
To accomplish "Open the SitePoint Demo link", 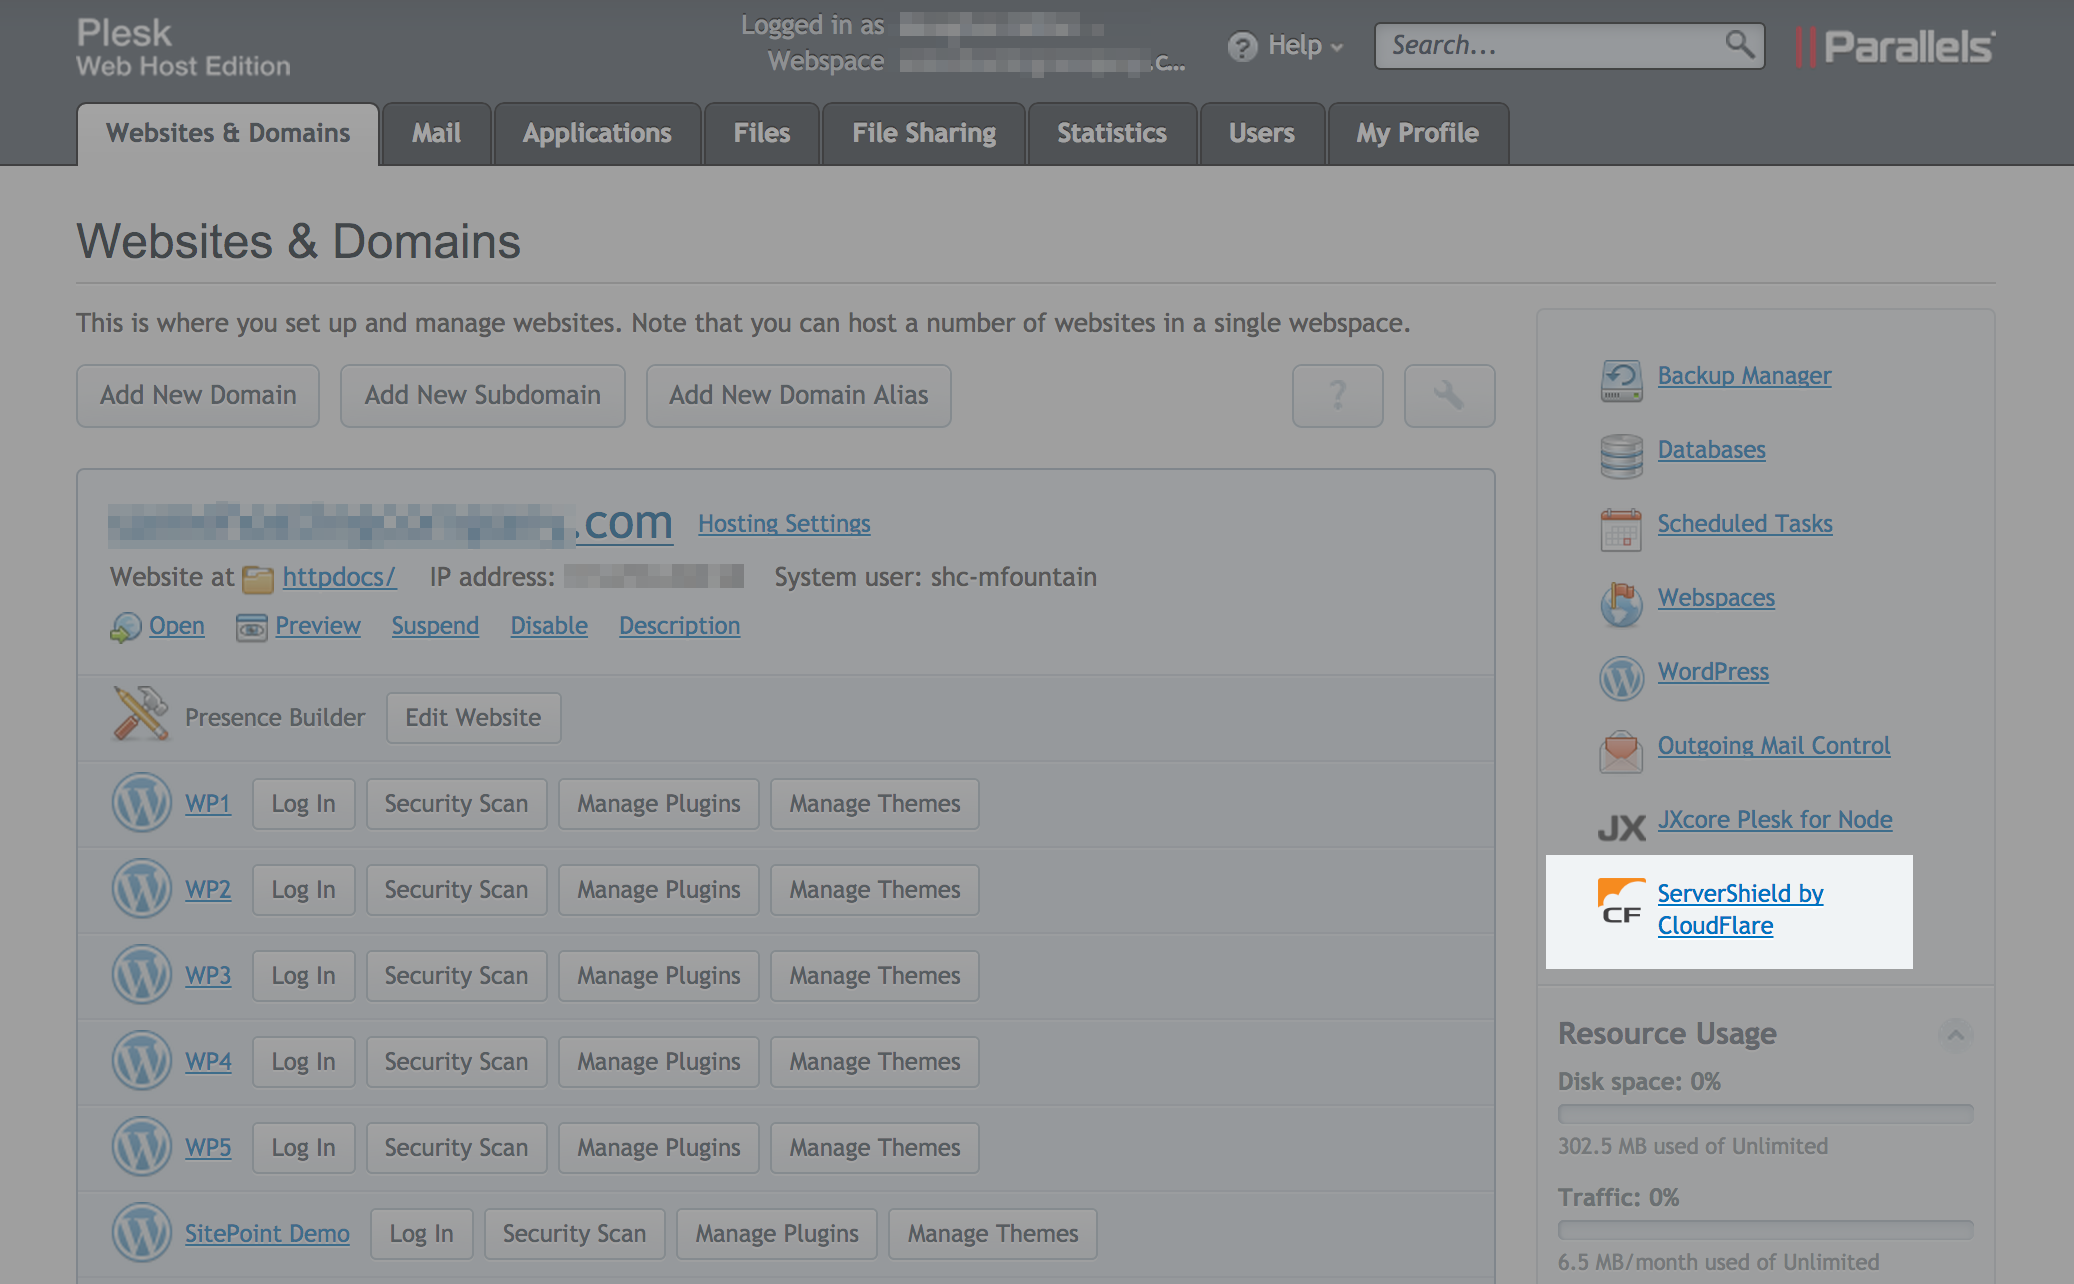I will [267, 1234].
